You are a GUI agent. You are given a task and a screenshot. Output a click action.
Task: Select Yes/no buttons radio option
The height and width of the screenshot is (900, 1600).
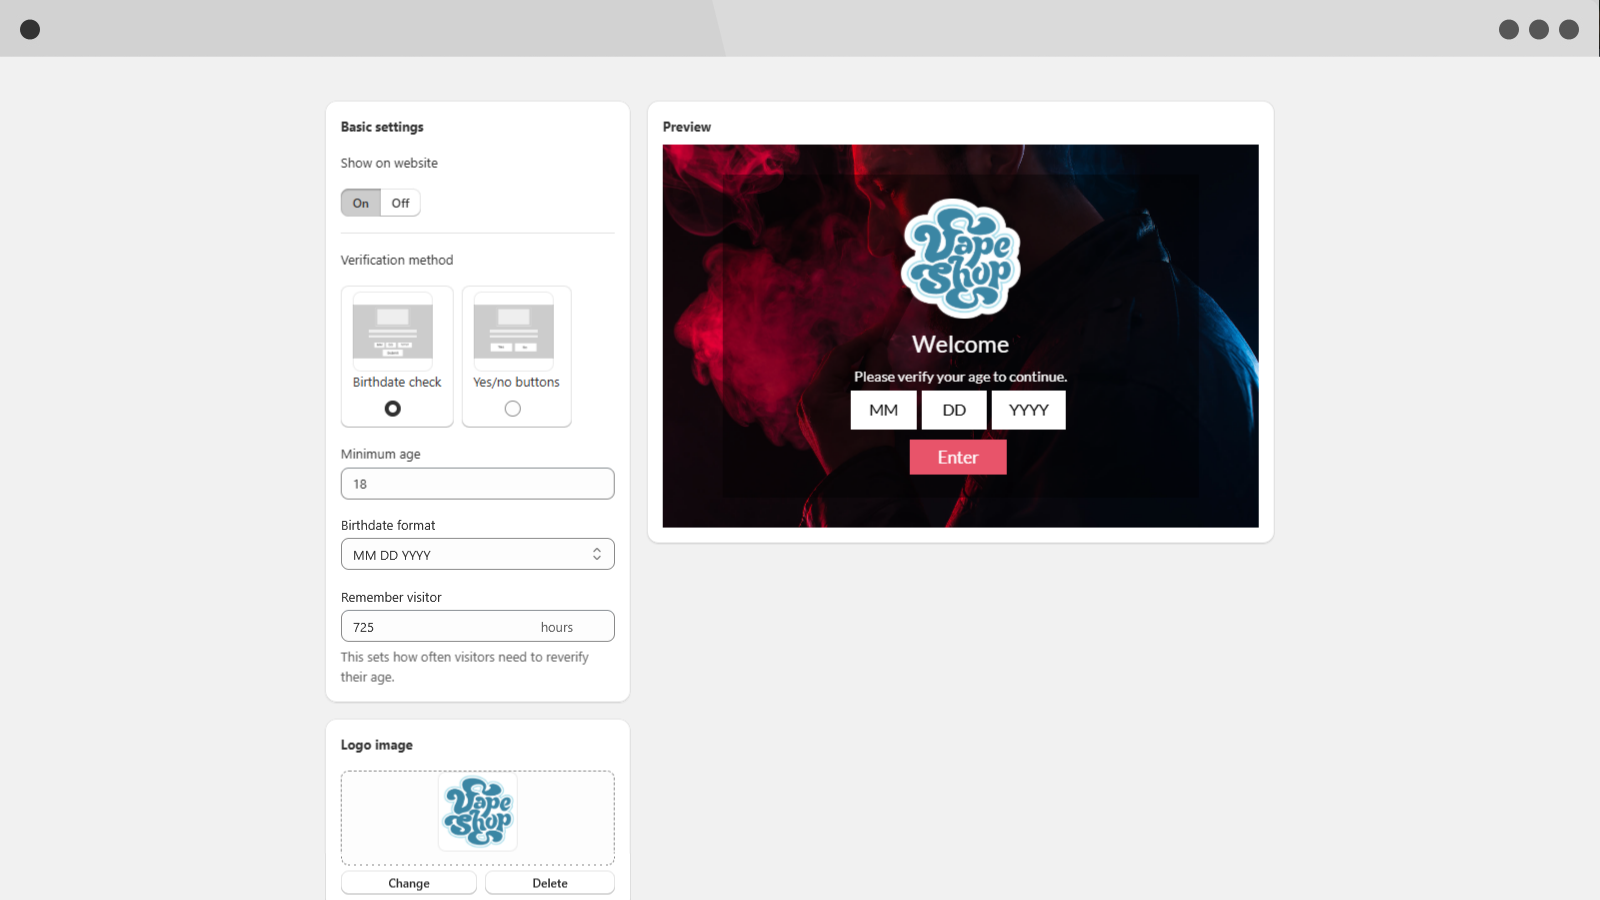(x=513, y=408)
